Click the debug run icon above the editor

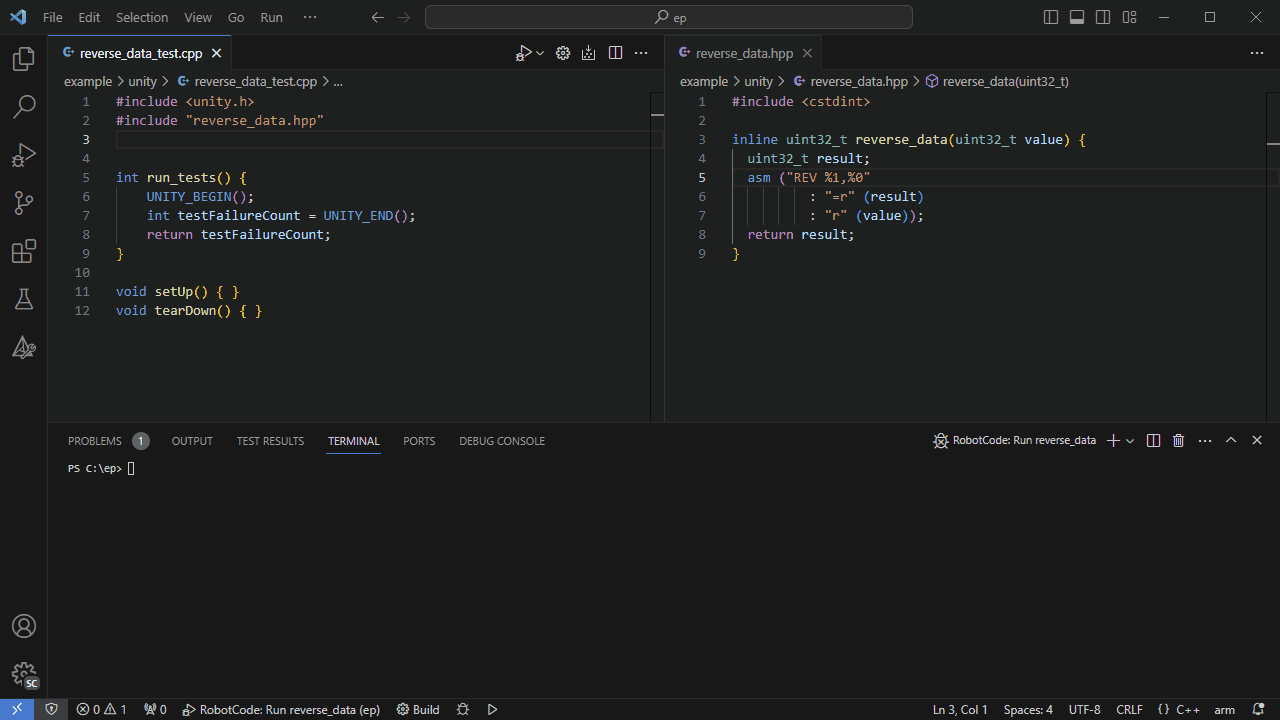click(524, 53)
